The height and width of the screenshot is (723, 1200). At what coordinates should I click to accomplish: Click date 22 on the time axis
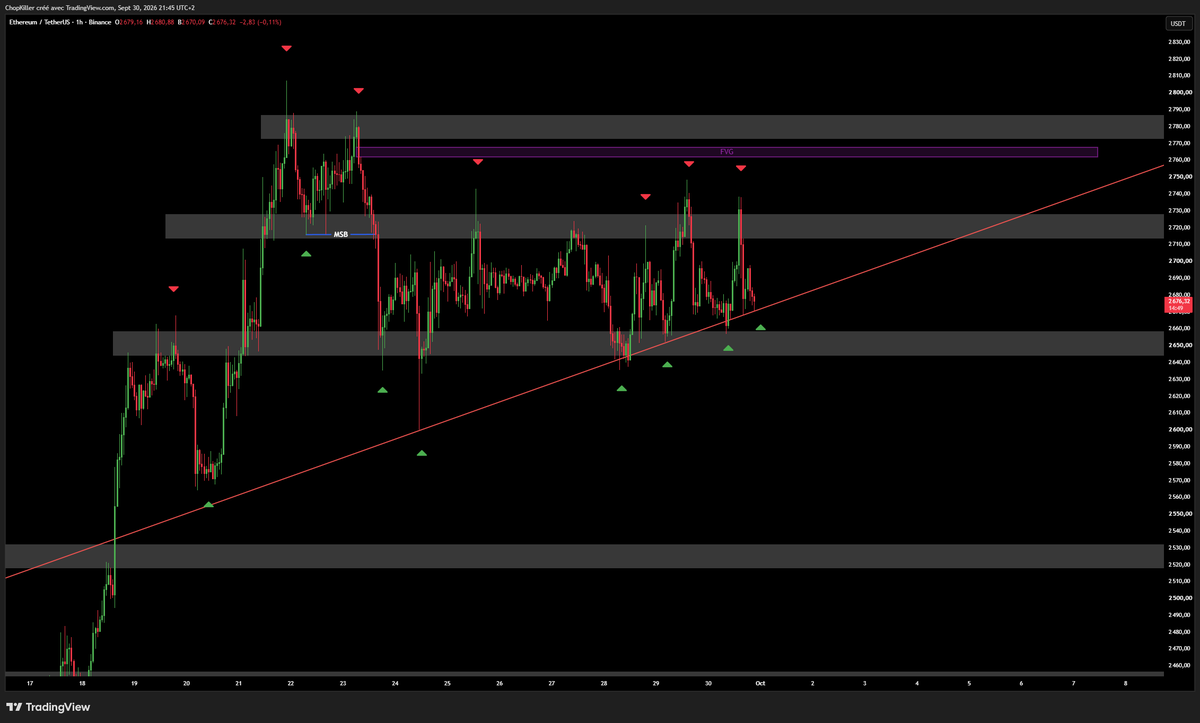291,683
